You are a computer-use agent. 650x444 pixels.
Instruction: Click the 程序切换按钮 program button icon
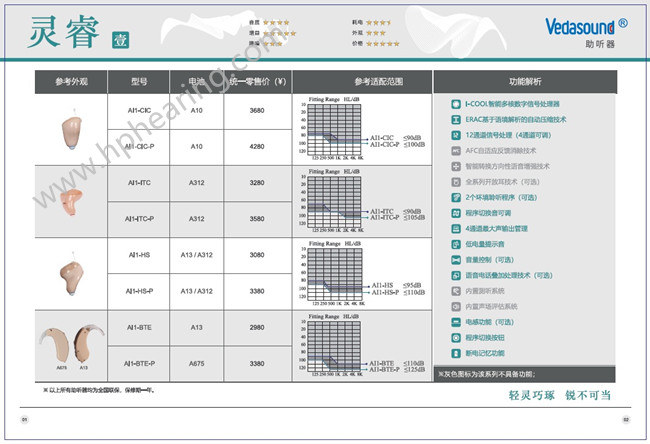[x=456, y=338]
